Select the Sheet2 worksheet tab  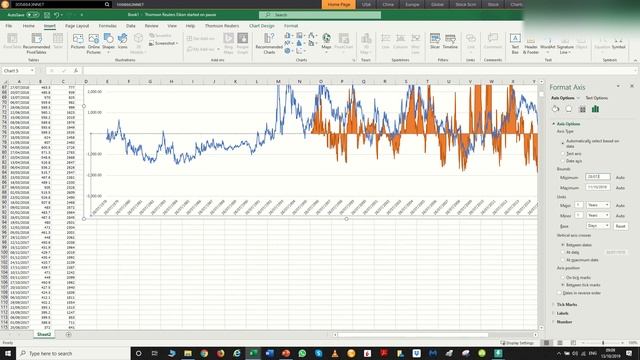(x=44, y=334)
